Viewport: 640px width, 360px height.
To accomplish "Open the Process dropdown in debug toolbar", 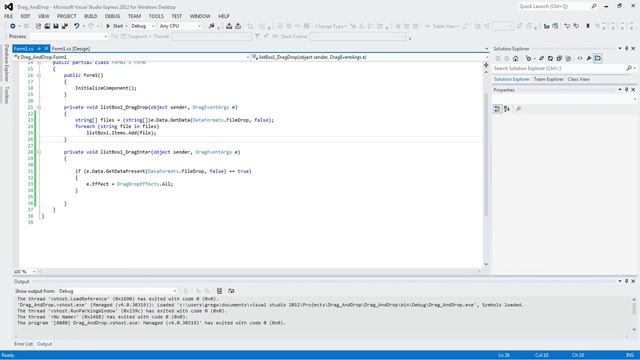I will pos(68,36).
